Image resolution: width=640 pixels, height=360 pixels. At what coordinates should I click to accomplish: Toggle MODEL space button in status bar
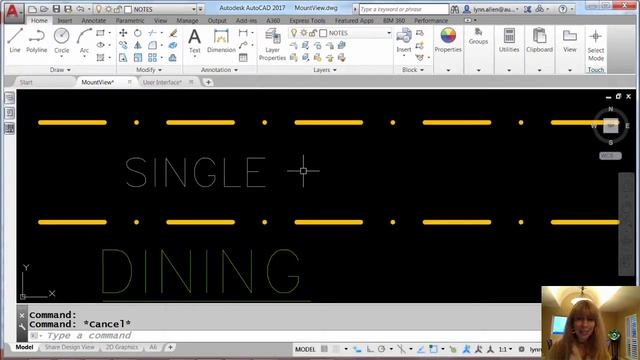[x=305, y=349]
